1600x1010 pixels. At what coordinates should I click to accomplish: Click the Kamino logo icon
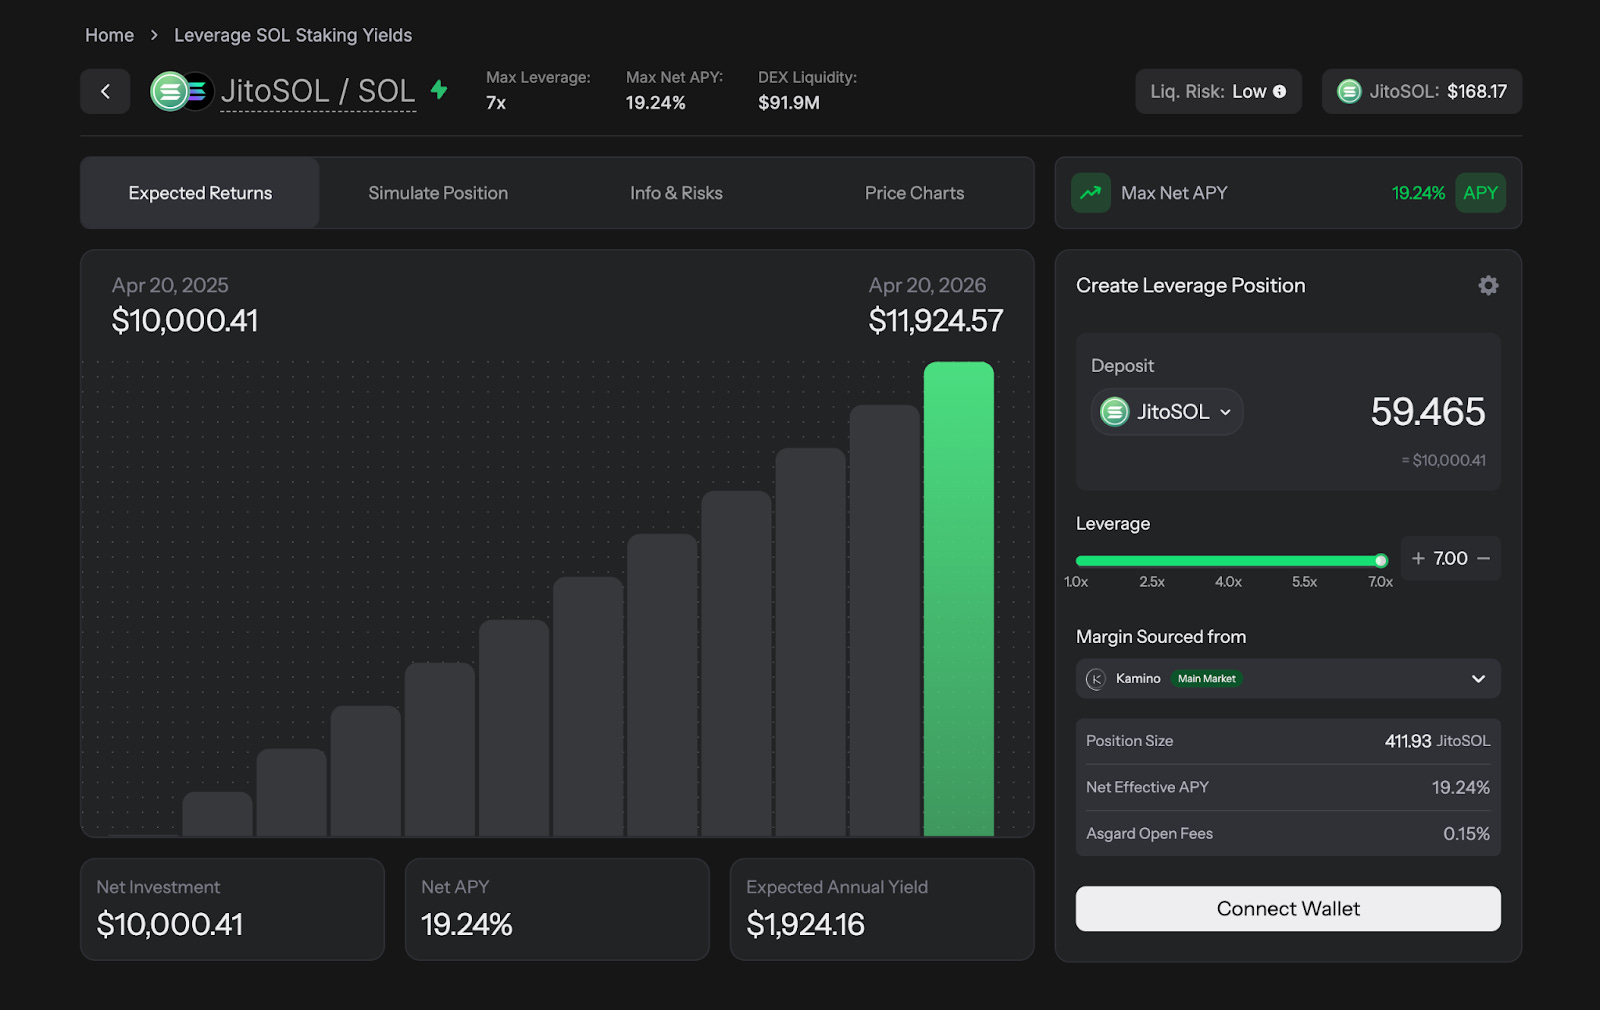tap(1096, 679)
